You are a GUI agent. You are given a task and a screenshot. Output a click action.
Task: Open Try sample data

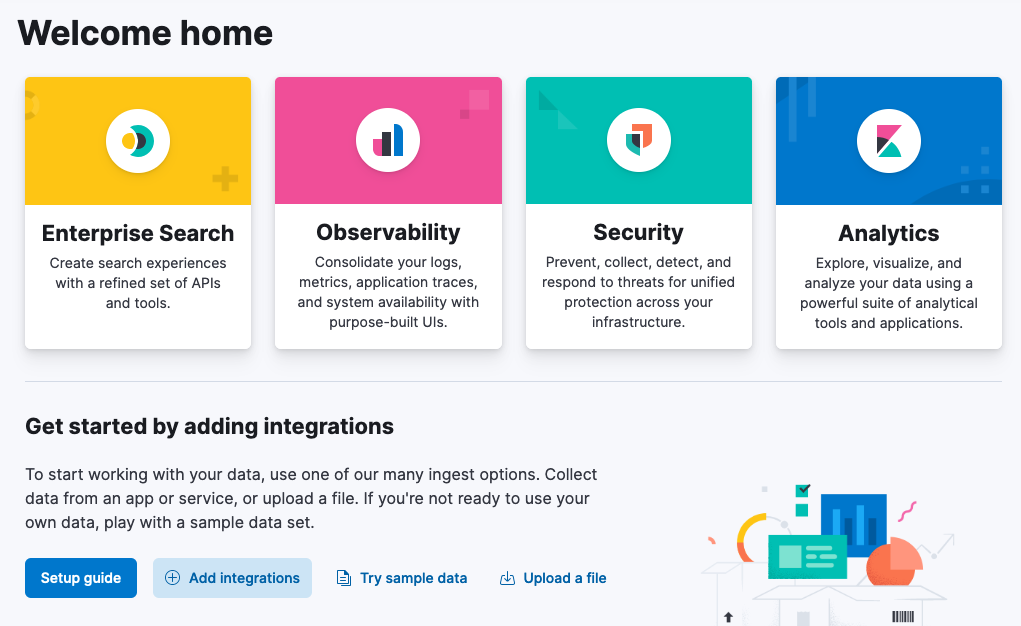tap(413, 578)
